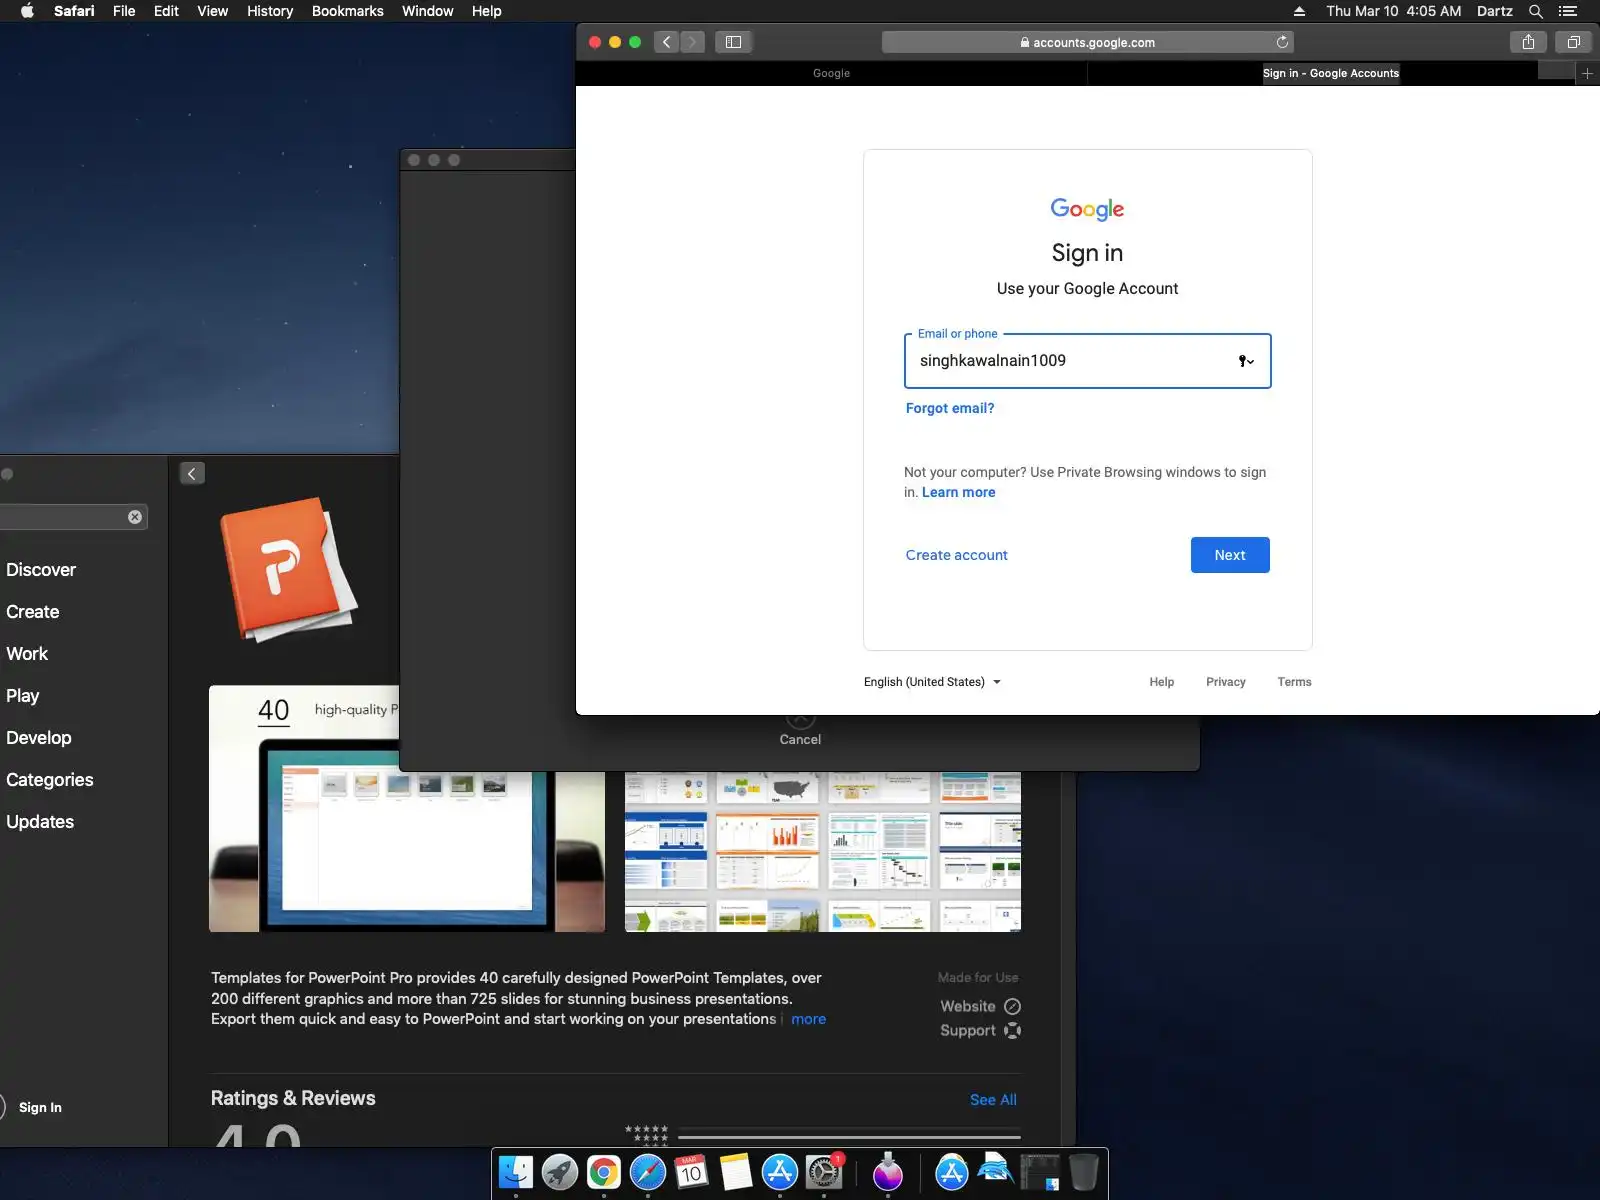Open the slide templates grid screenshot
1600x1200 pixels.
[823, 851]
